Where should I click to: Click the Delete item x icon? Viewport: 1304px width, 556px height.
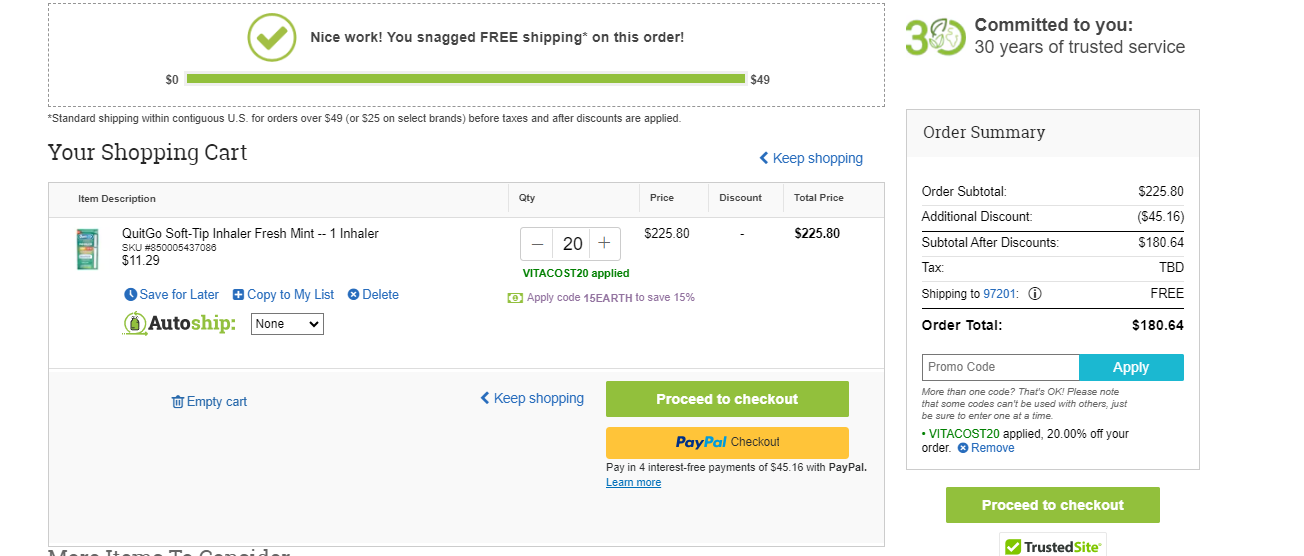pyautogui.click(x=353, y=295)
